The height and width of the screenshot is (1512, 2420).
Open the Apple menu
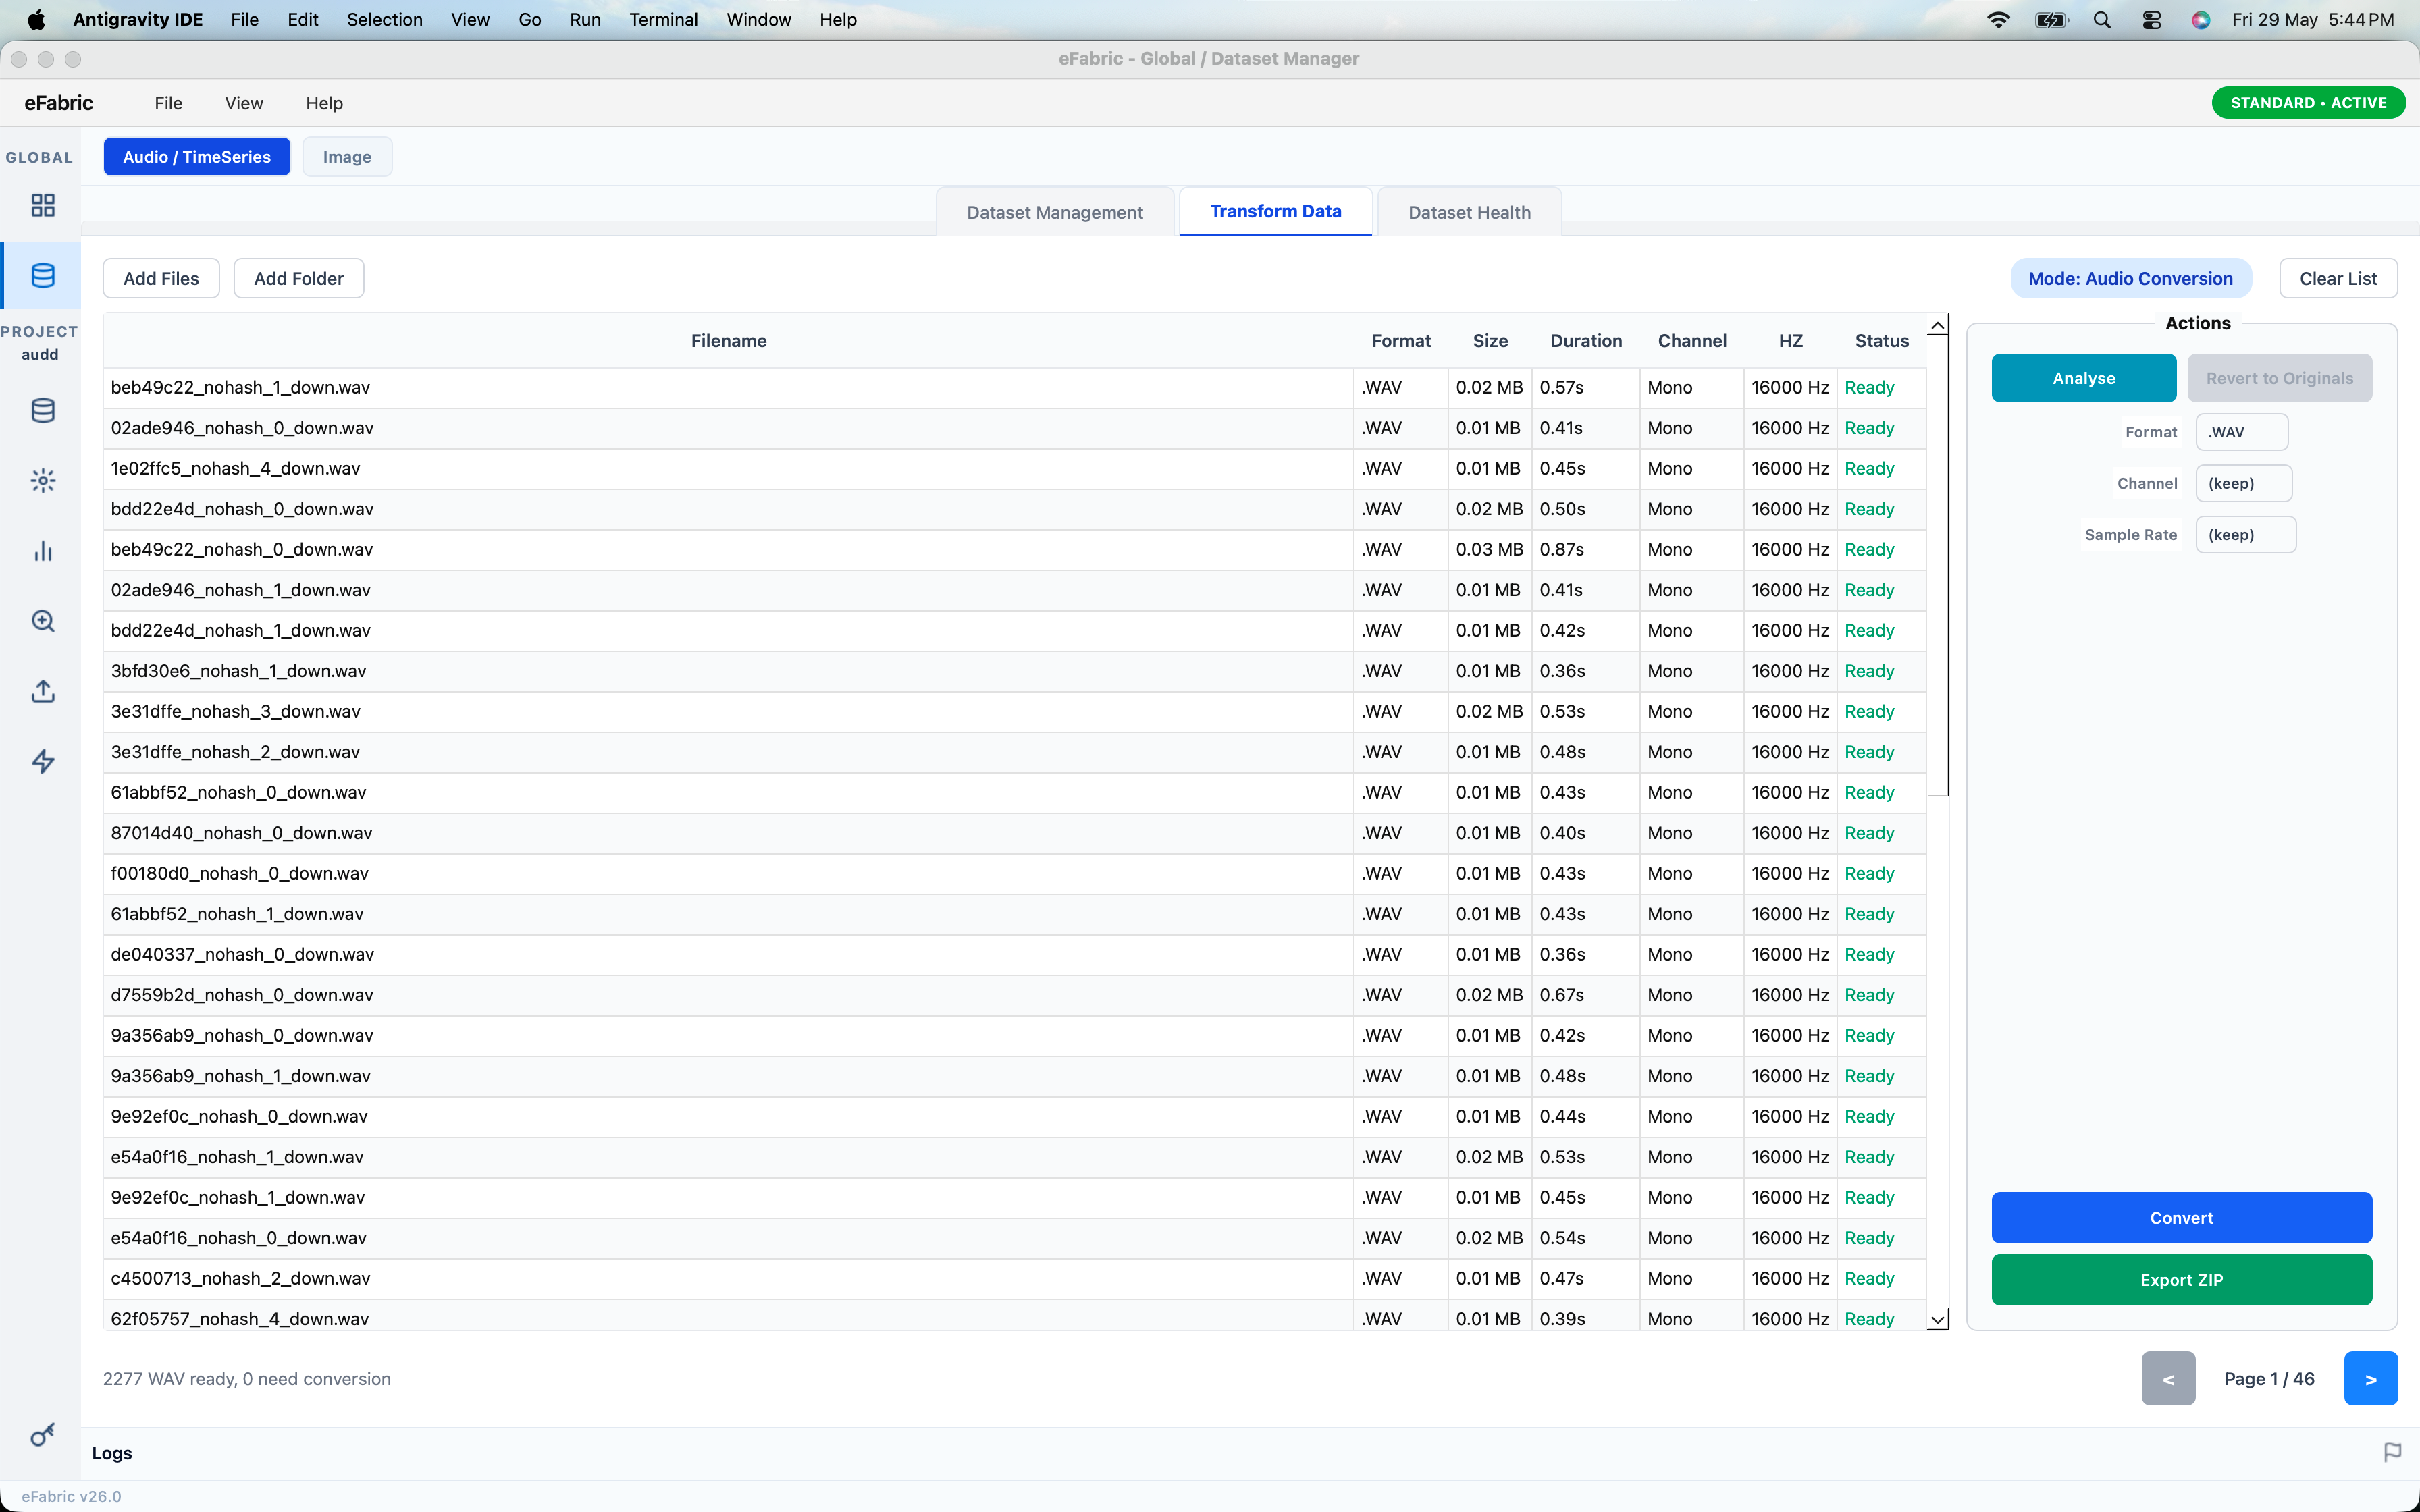[36, 19]
